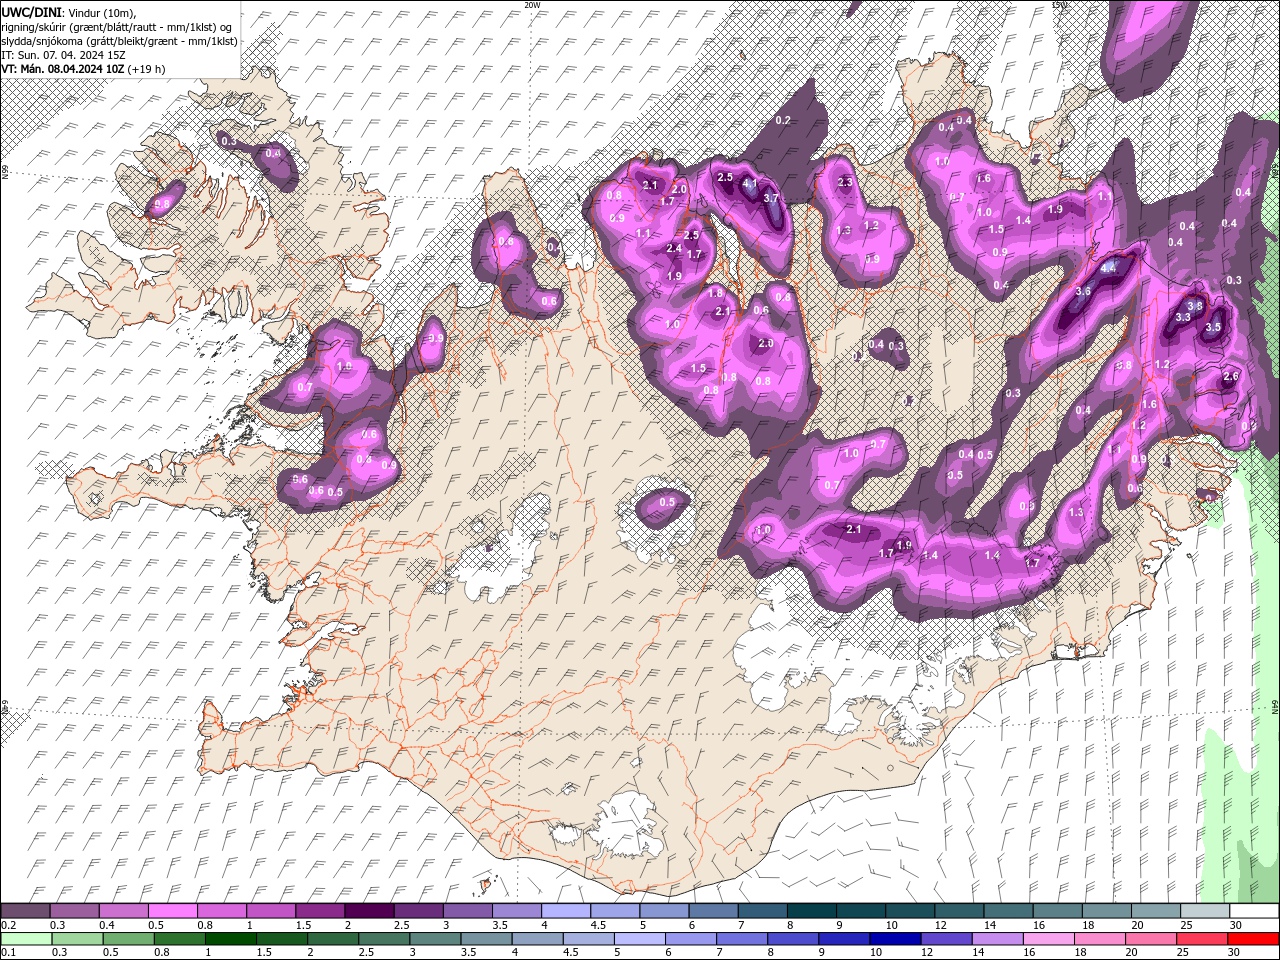Click the 4.5 label on the upper legend row

(598, 925)
